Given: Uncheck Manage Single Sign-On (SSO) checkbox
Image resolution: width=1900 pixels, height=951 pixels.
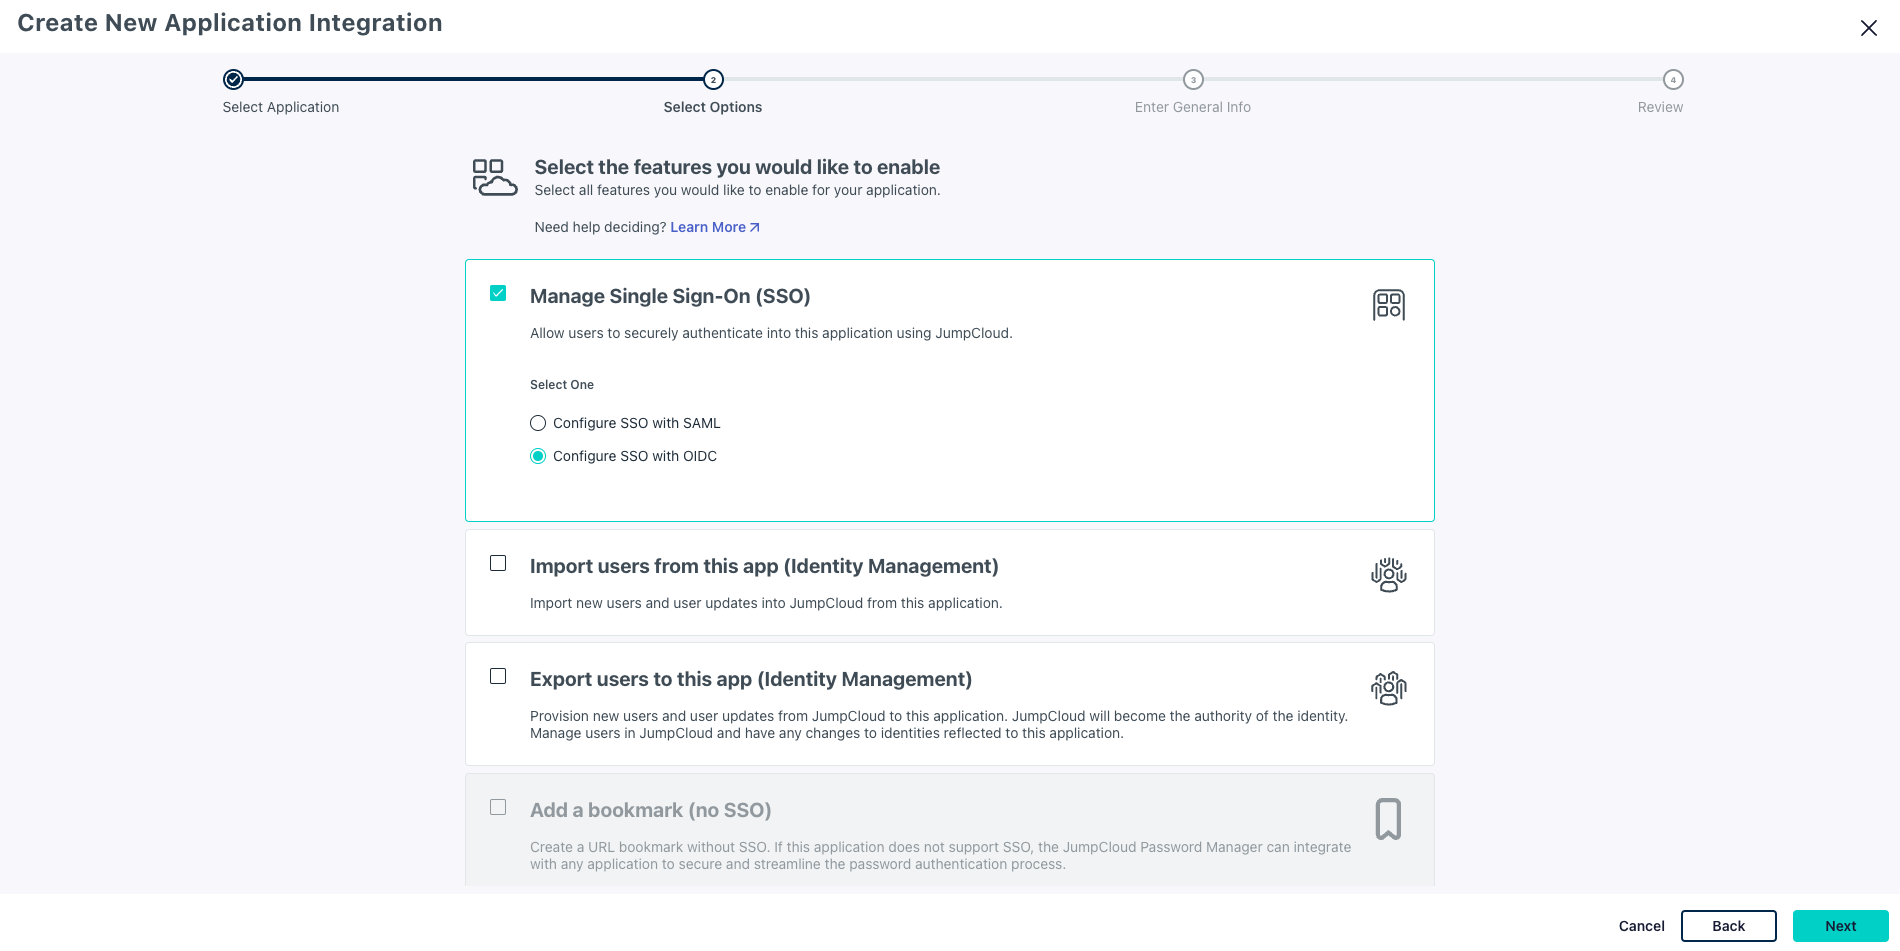Looking at the screenshot, I should [x=498, y=293].
